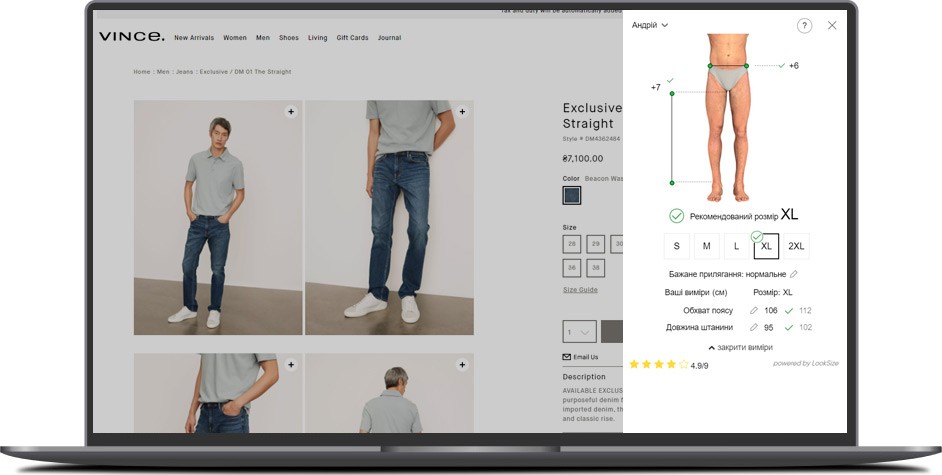Zoom the first model photo plus icon
The image size is (942, 475).
[291, 112]
